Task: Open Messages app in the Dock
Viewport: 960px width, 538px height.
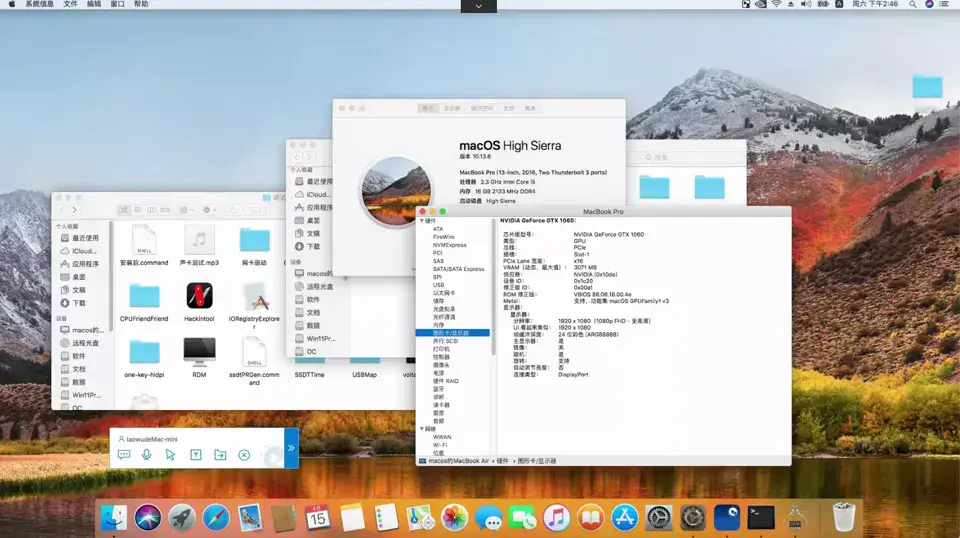Action: pos(489,518)
